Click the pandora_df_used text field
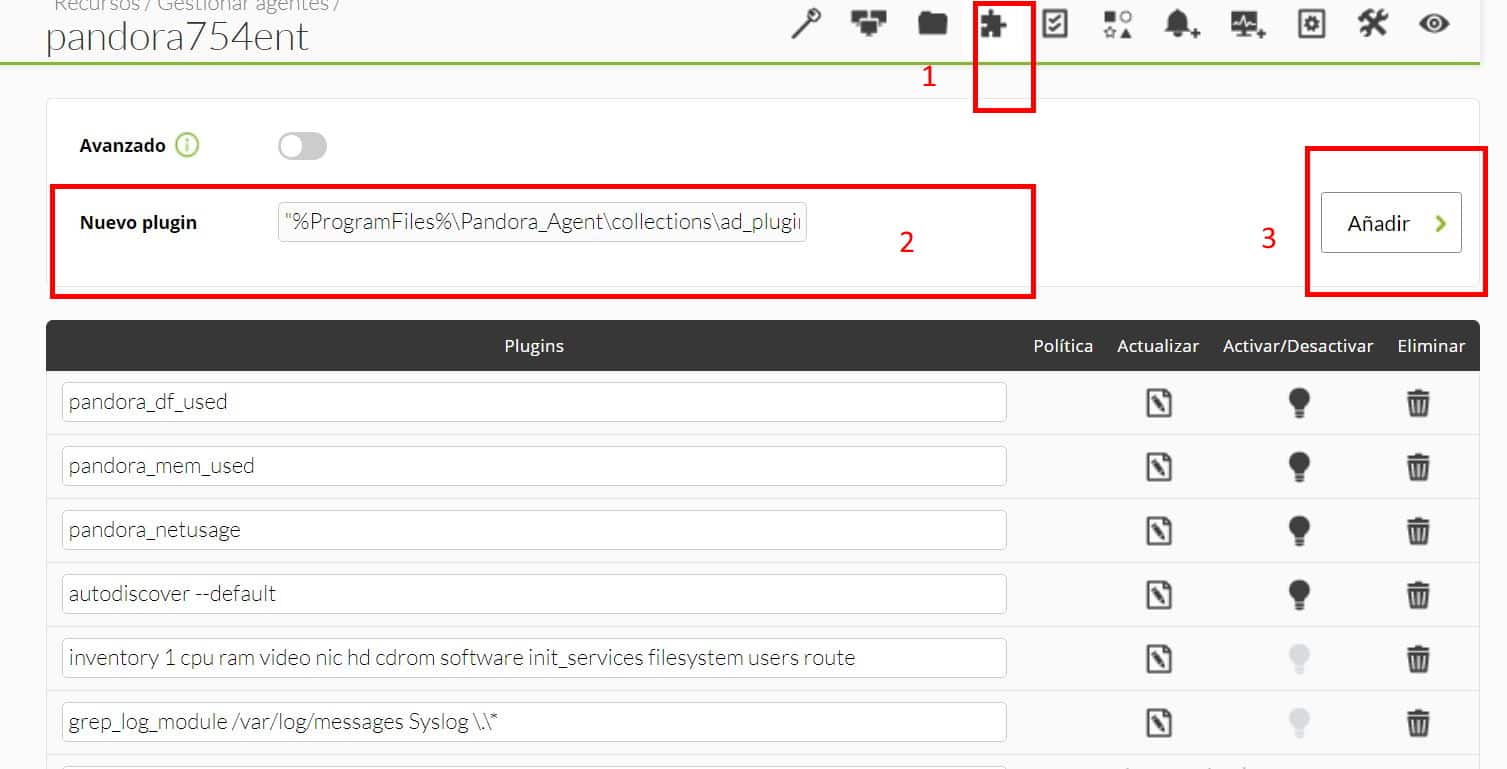1507x769 pixels. tap(534, 402)
